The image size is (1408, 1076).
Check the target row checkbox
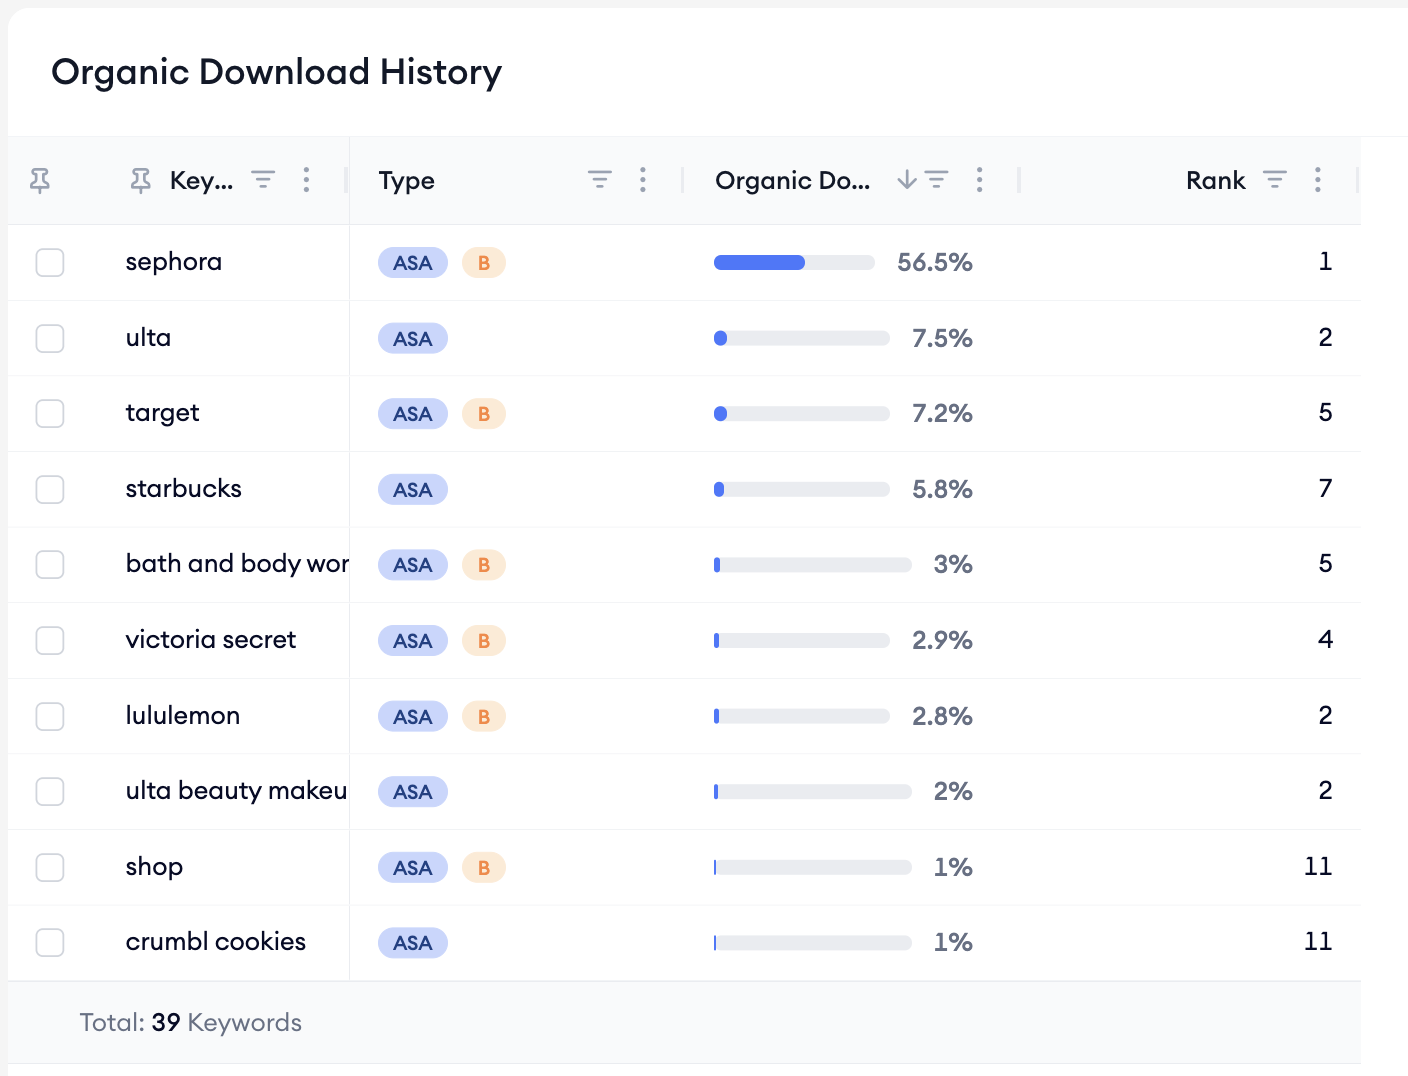pyautogui.click(x=50, y=413)
